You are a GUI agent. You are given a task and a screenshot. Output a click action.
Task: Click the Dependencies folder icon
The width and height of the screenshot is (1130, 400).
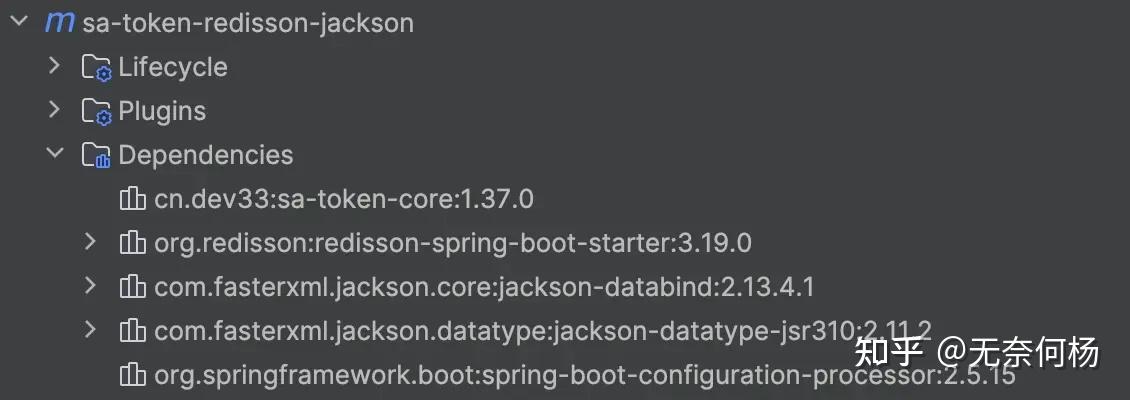96,156
